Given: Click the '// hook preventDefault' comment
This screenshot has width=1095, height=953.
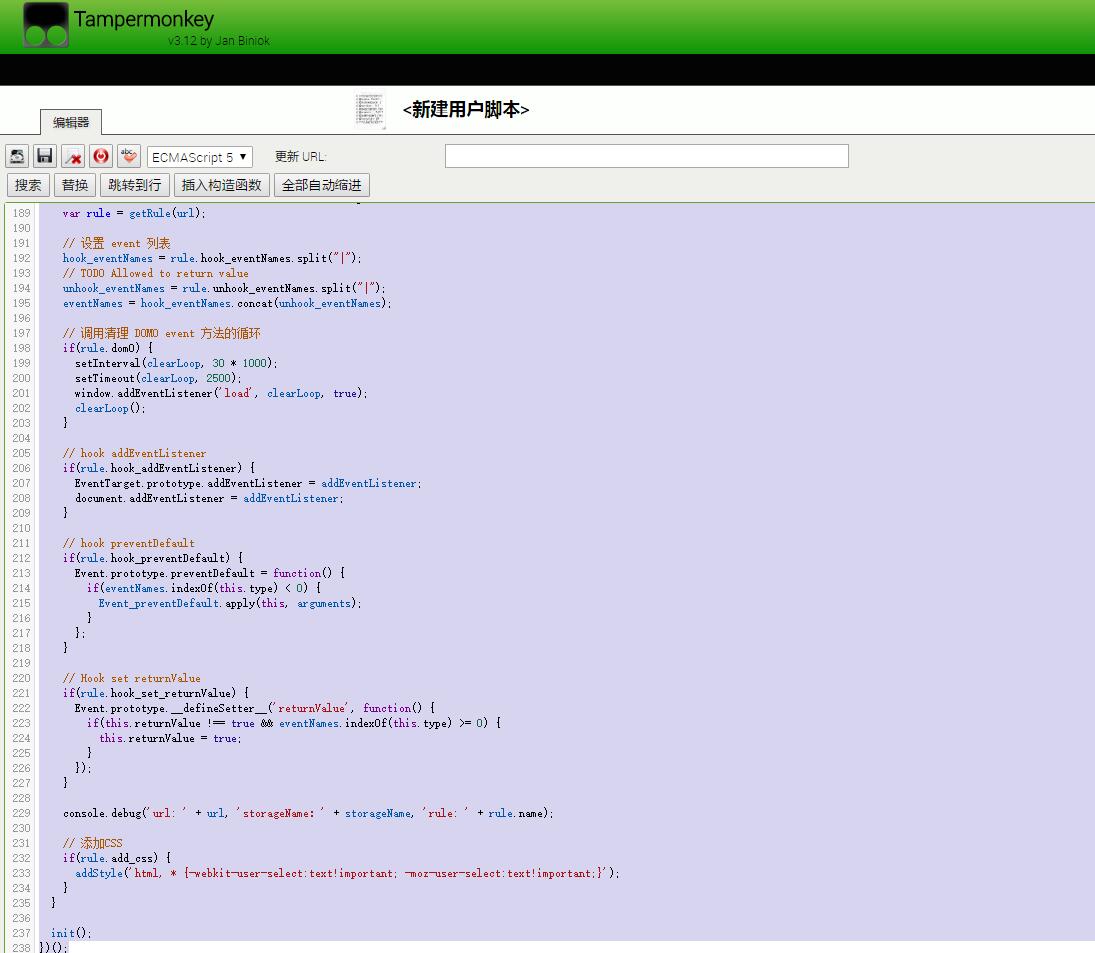Looking at the screenshot, I should pos(128,543).
